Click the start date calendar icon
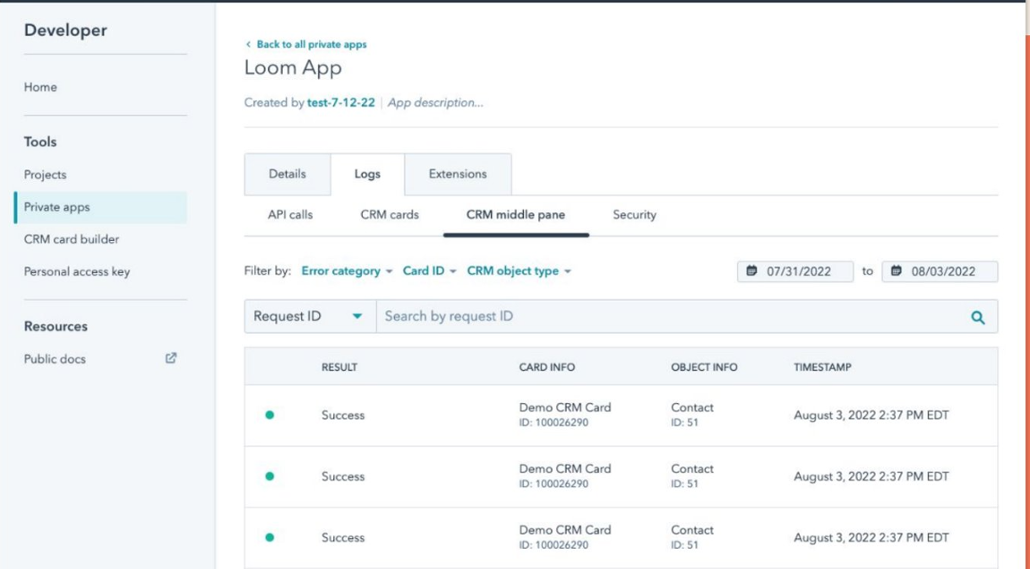 (x=751, y=271)
